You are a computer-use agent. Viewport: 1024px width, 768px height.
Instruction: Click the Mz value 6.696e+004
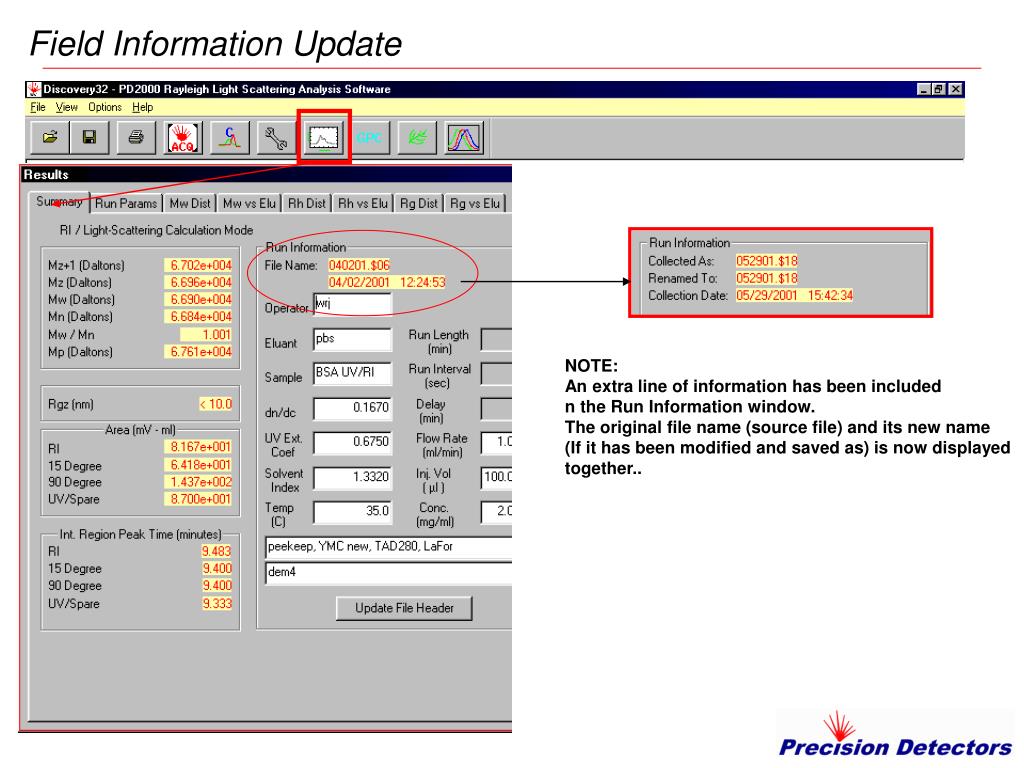tap(200, 282)
